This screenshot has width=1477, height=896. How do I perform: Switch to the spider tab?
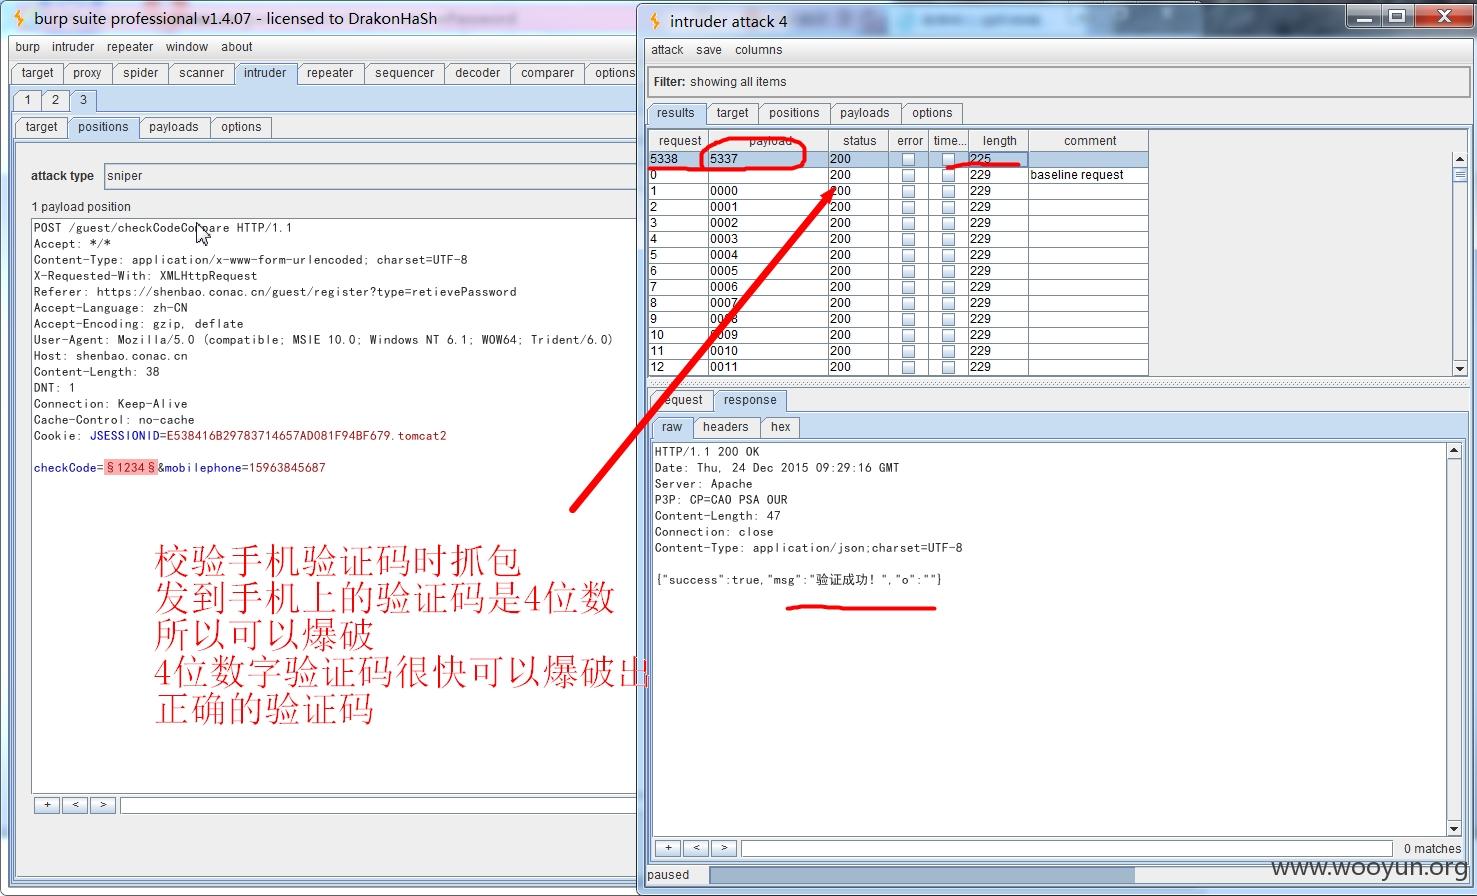(x=141, y=73)
